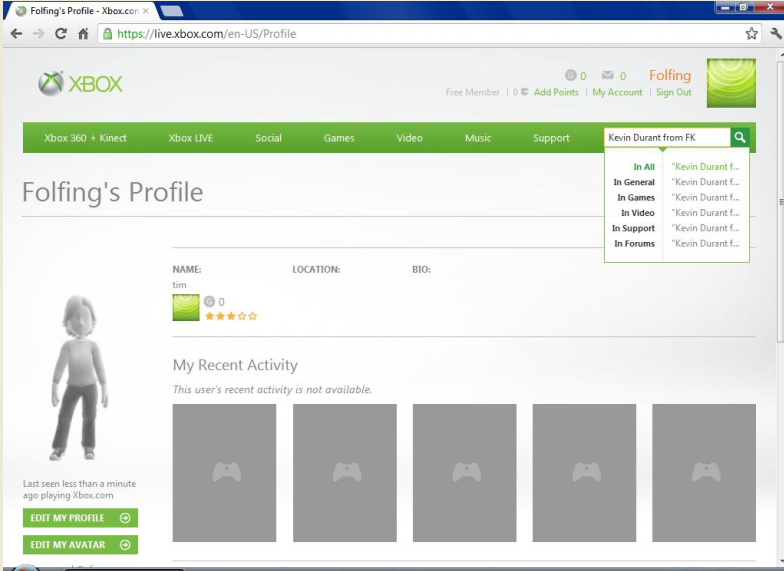
Task: Click the third recent activity placeholder tile
Action: click(464, 472)
